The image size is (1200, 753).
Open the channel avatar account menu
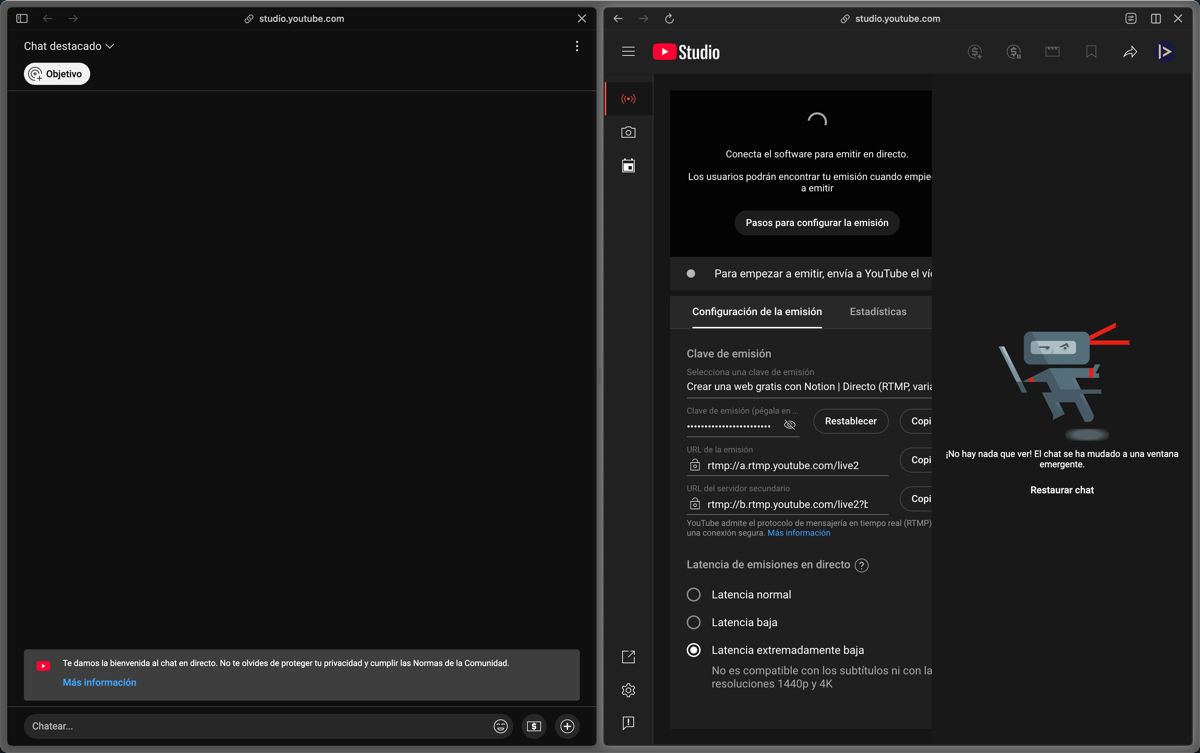point(1165,52)
